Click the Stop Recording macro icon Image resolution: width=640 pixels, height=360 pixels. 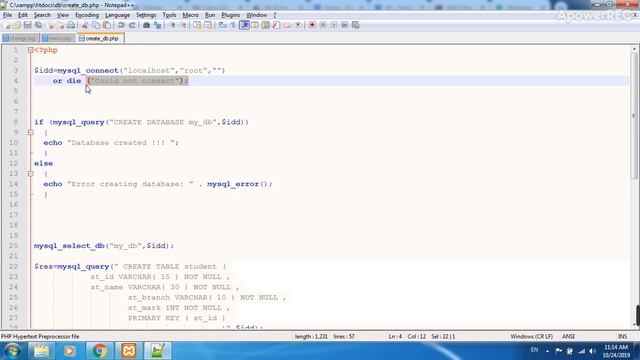point(323,25)
